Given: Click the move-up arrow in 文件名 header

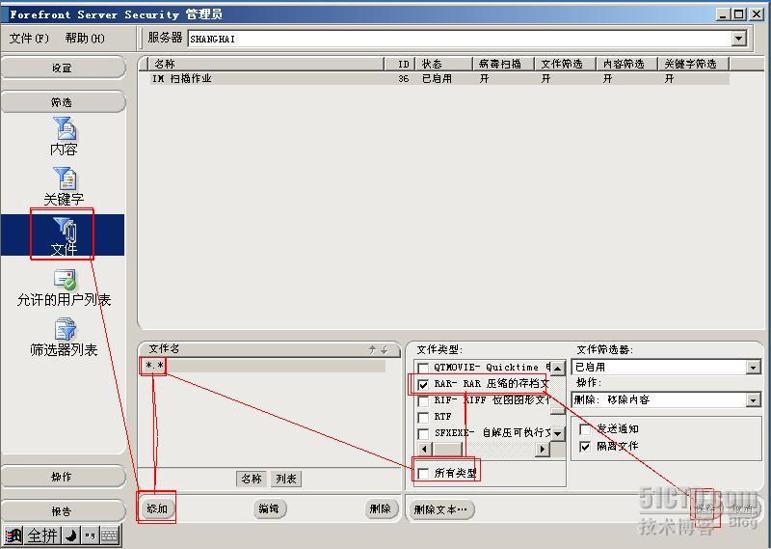Looking at the screenshot, I should tap(372, 349).
